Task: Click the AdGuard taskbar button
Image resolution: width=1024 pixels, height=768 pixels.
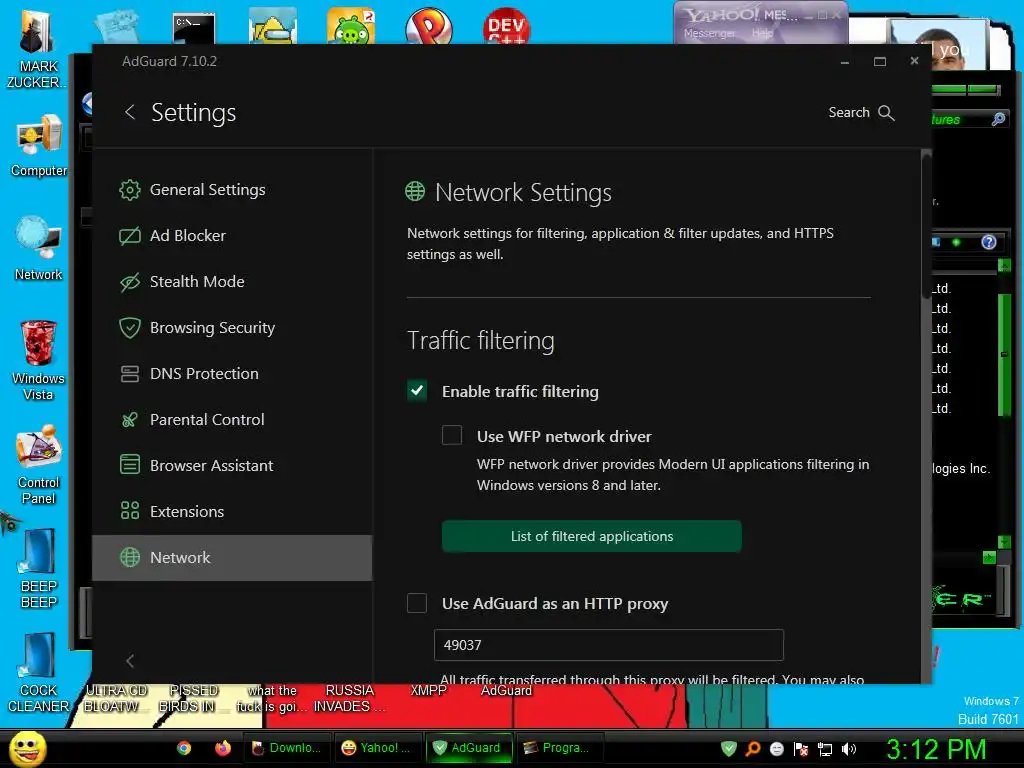Action: (468, 748)
